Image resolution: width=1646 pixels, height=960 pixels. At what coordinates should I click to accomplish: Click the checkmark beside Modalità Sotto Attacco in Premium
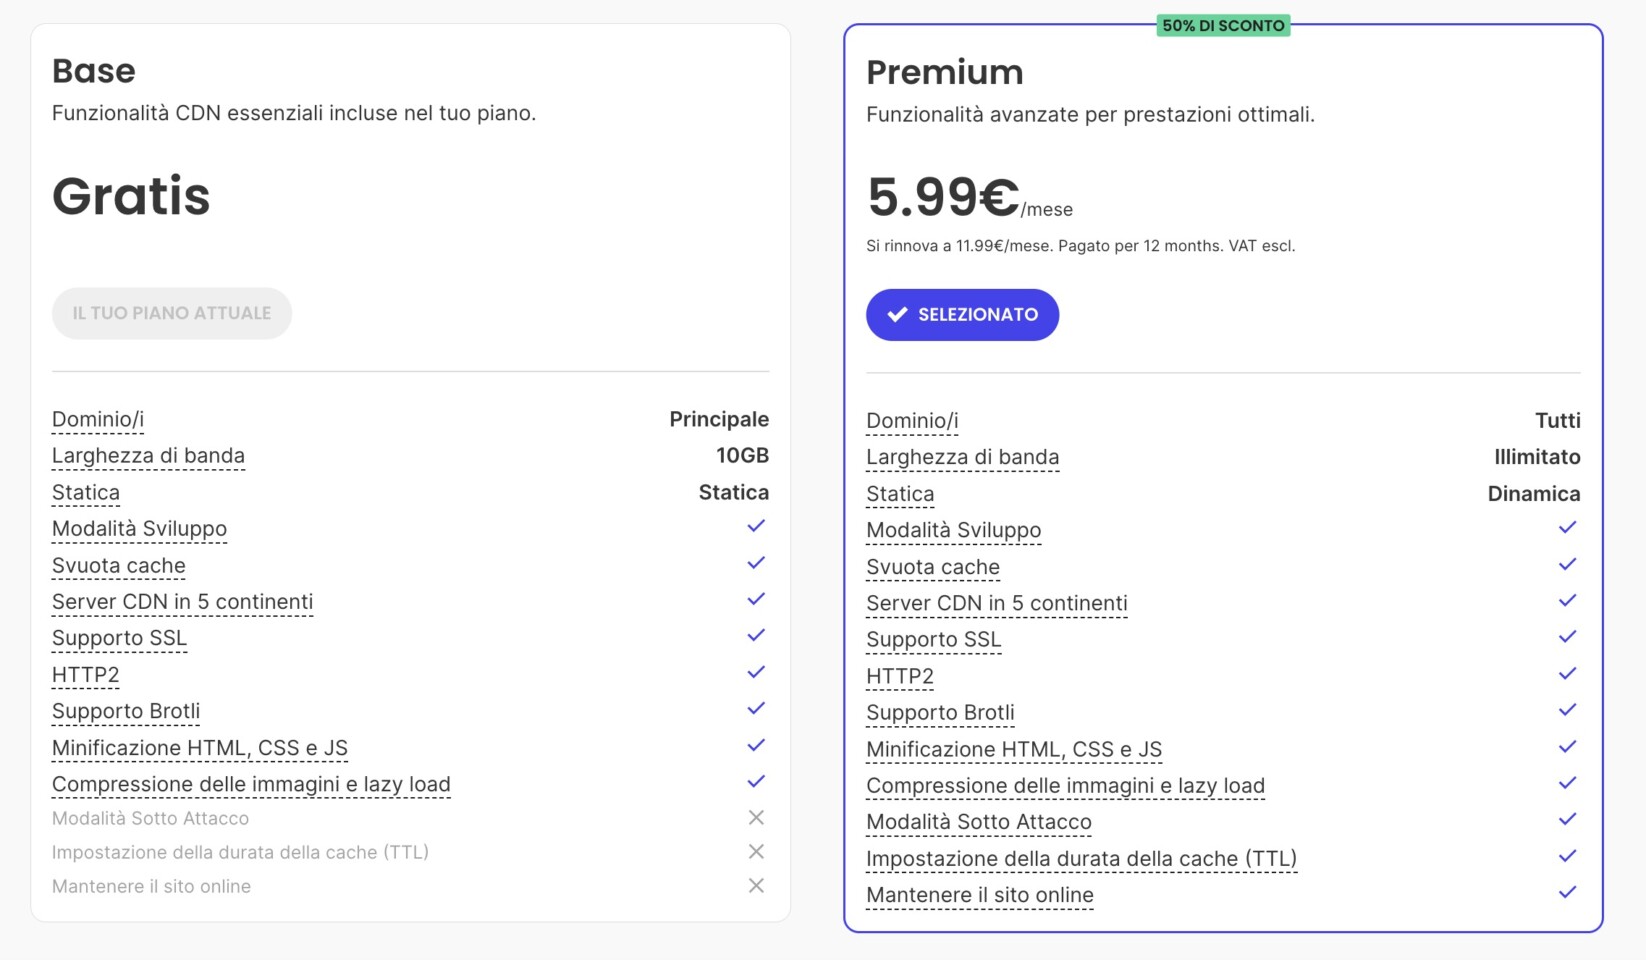tap(1568, 820)
